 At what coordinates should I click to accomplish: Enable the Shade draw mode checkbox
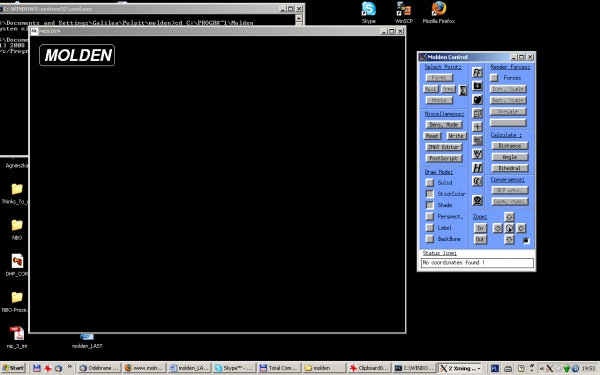point(430,205)
